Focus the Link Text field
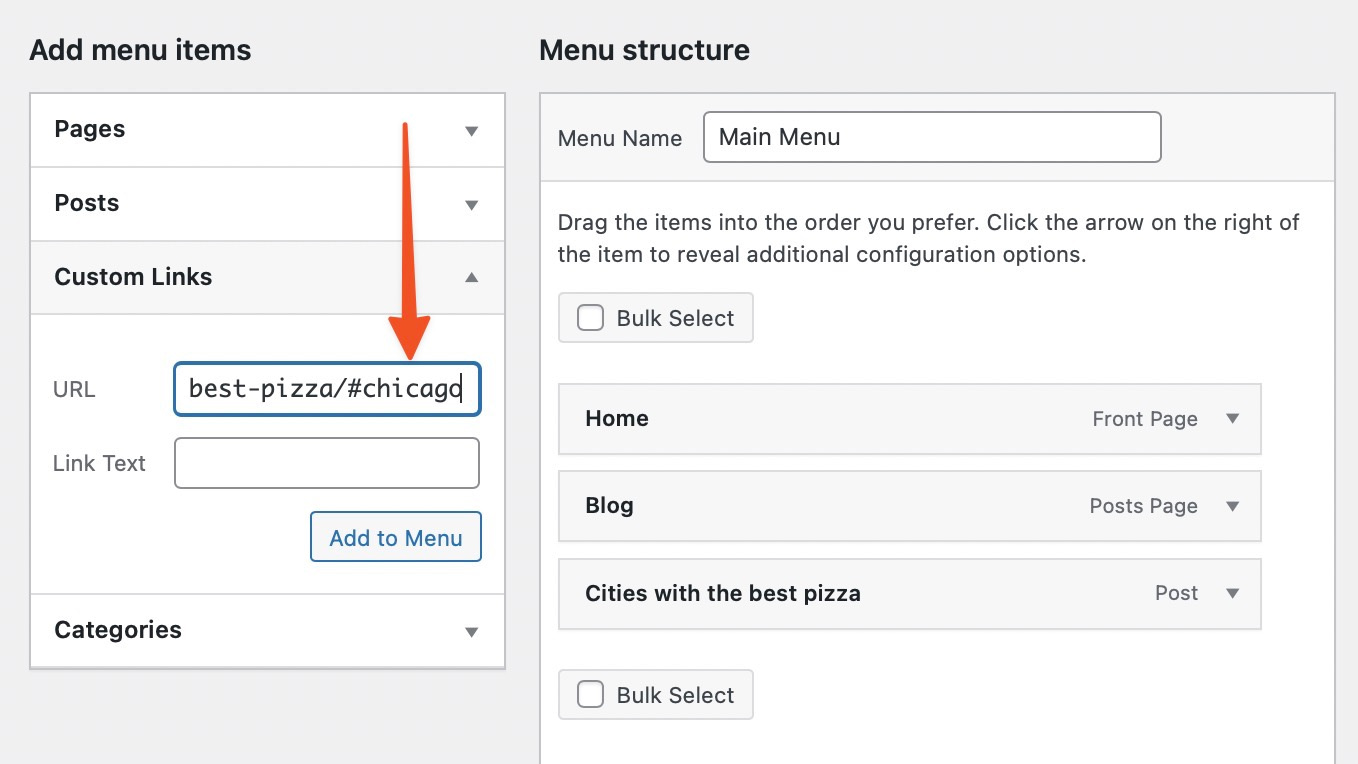The image size is (1358, 764). point(327,462)
